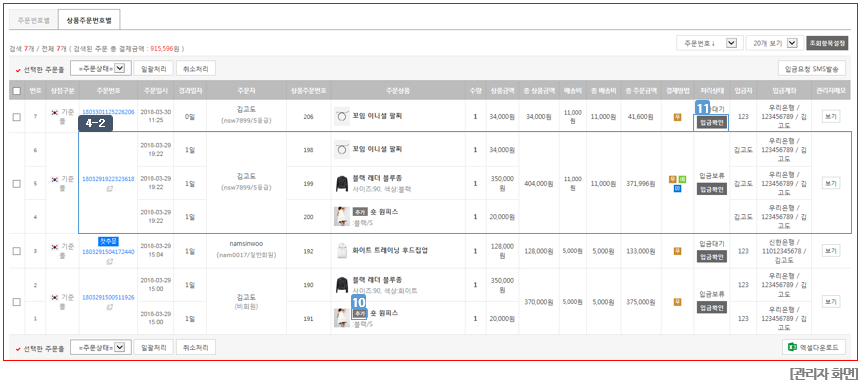Click 엑셀다운로드 button
Screen dimensions: 860x384
click(814, 347)
